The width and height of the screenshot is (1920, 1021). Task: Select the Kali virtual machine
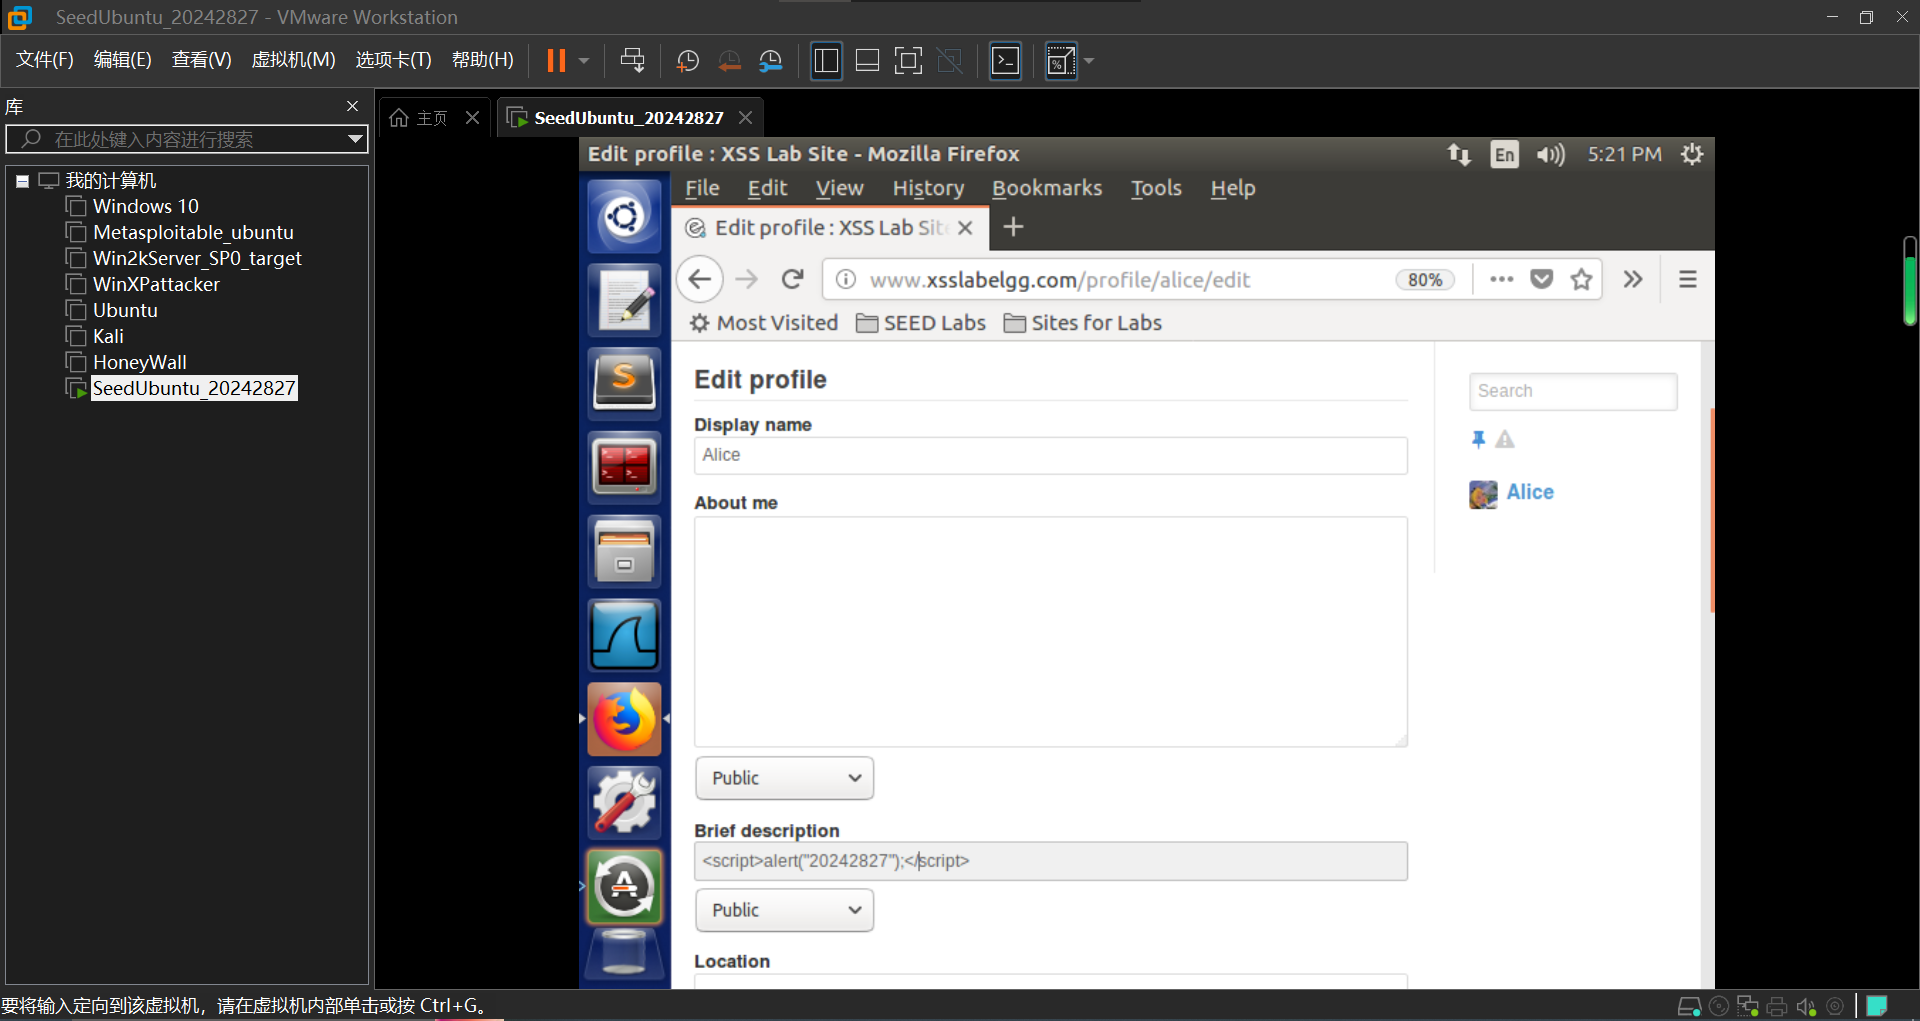[x=108, y=336]
